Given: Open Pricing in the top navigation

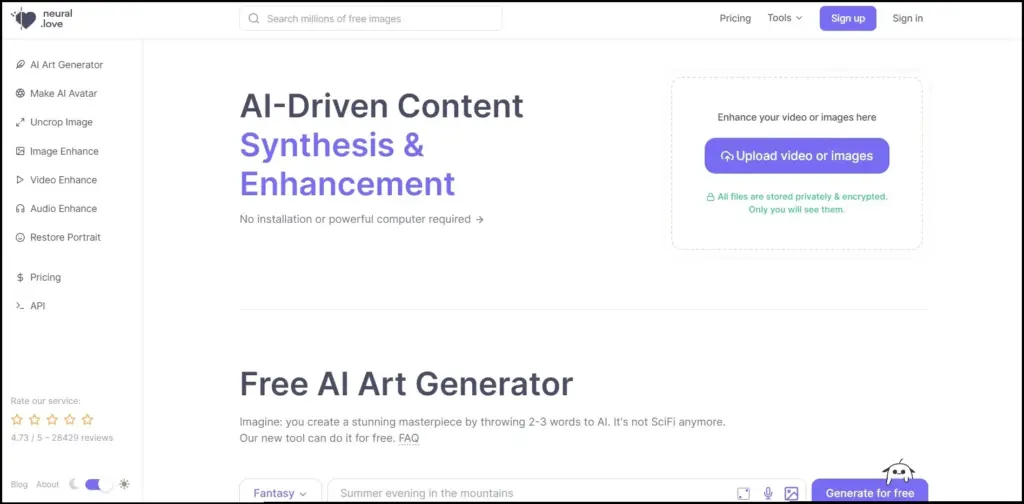Looking at the screenshot, I should (x=735, y=18).
